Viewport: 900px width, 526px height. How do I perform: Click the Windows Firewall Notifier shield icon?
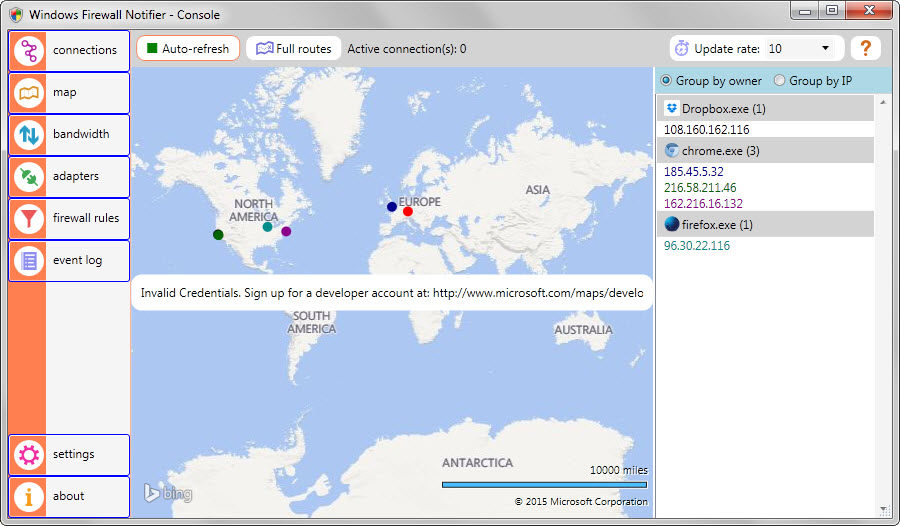coord(16,14)
